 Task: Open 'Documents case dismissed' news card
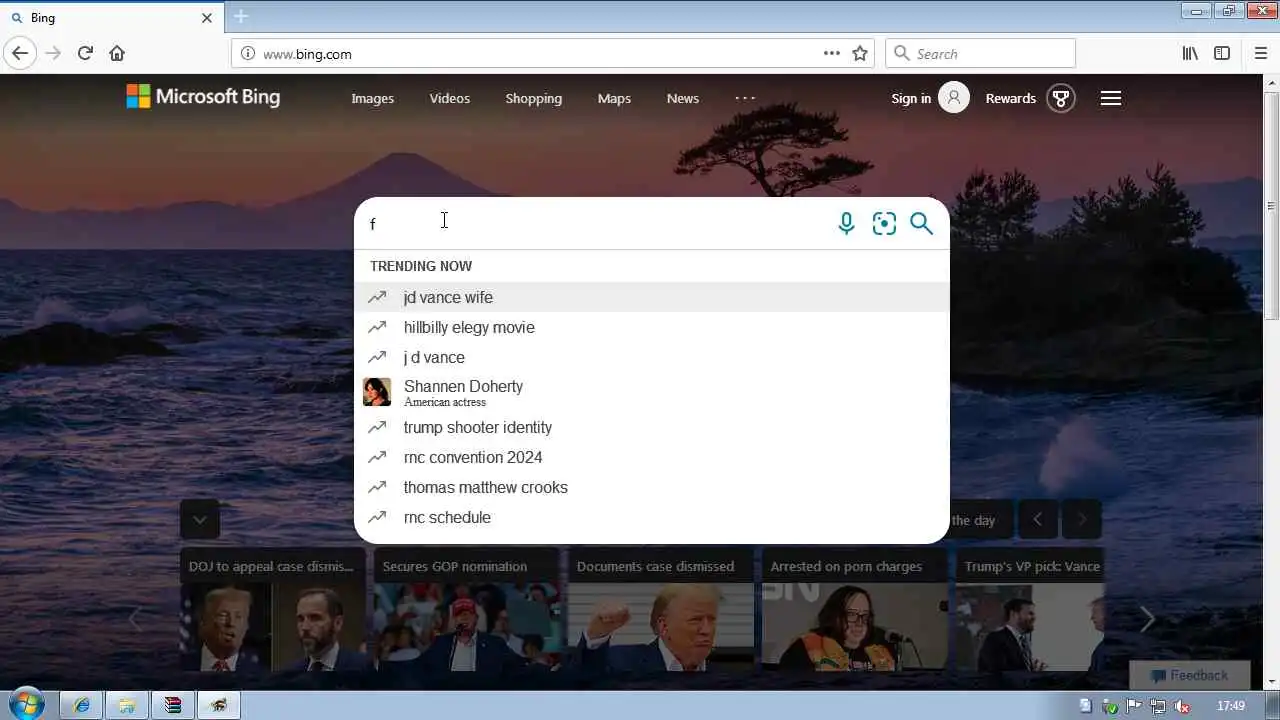pyautogui.click(x=660, y=608)
